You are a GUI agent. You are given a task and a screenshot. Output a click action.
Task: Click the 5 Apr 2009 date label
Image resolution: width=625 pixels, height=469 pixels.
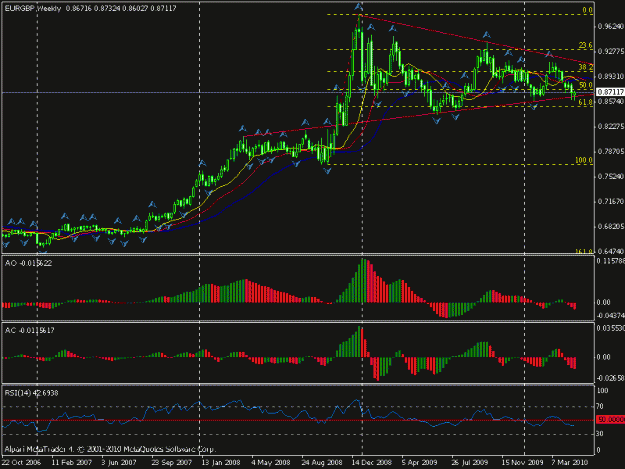(x=419, y=463)
